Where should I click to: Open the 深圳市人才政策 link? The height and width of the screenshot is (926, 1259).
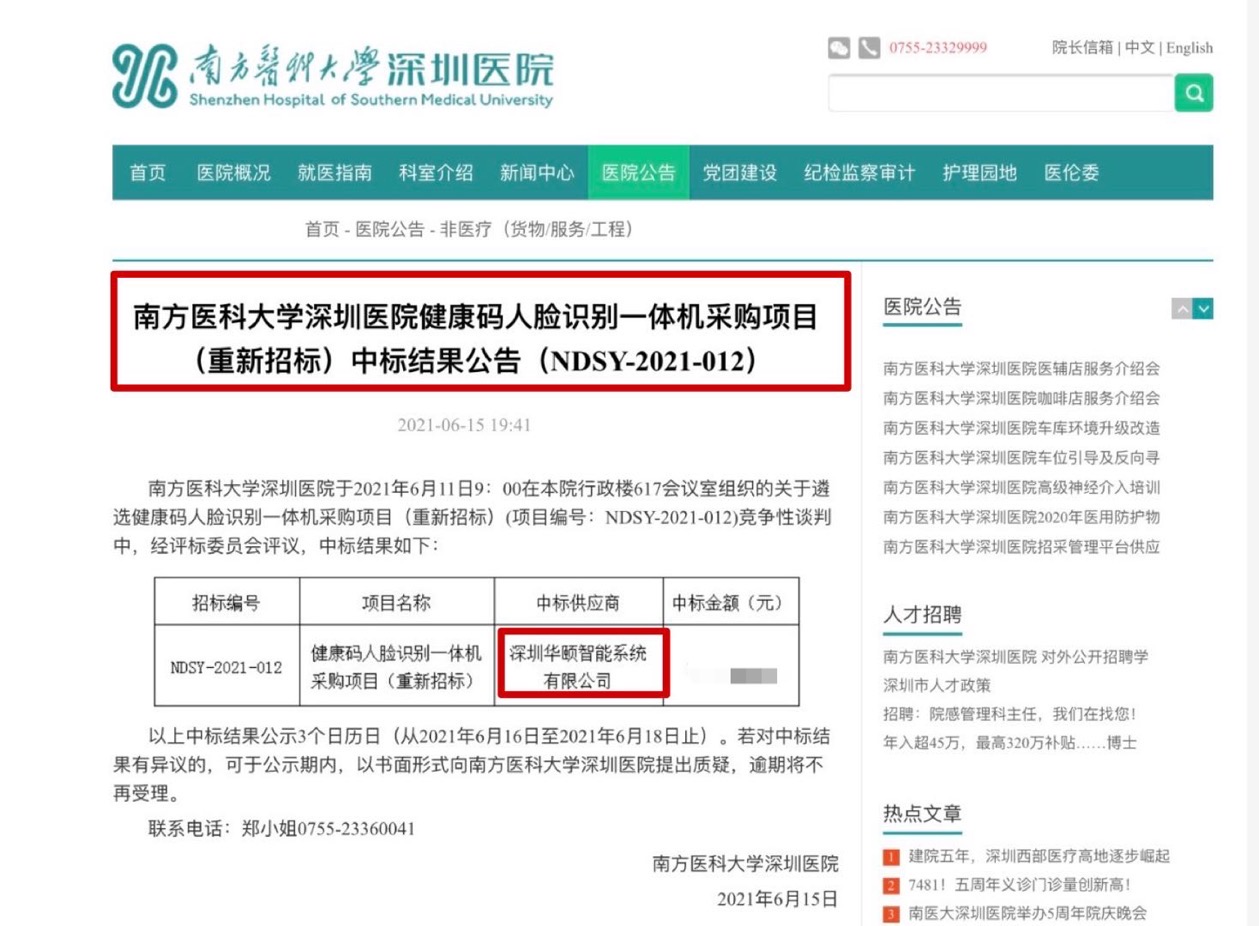[x=936, y=686]
